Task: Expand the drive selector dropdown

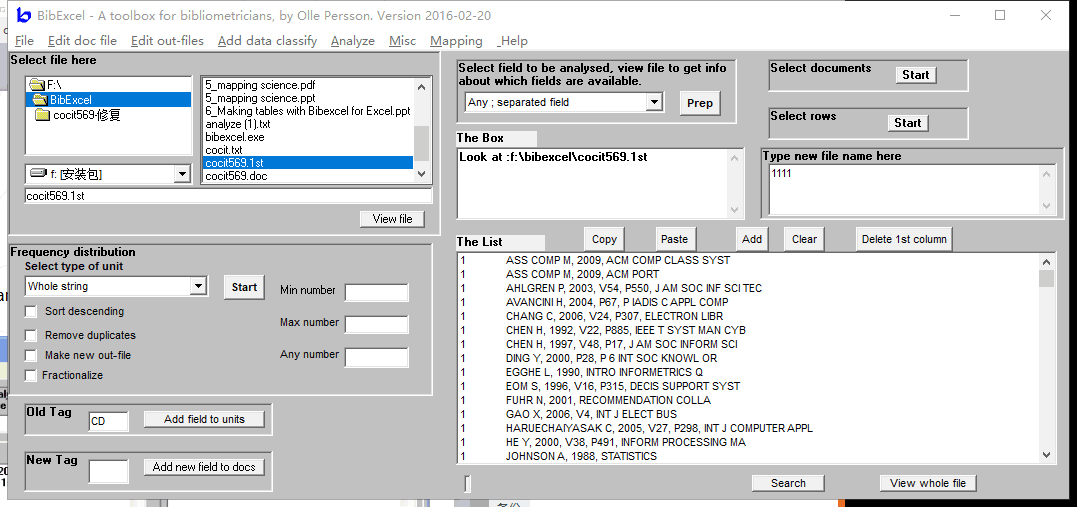Action: [182, 174]
